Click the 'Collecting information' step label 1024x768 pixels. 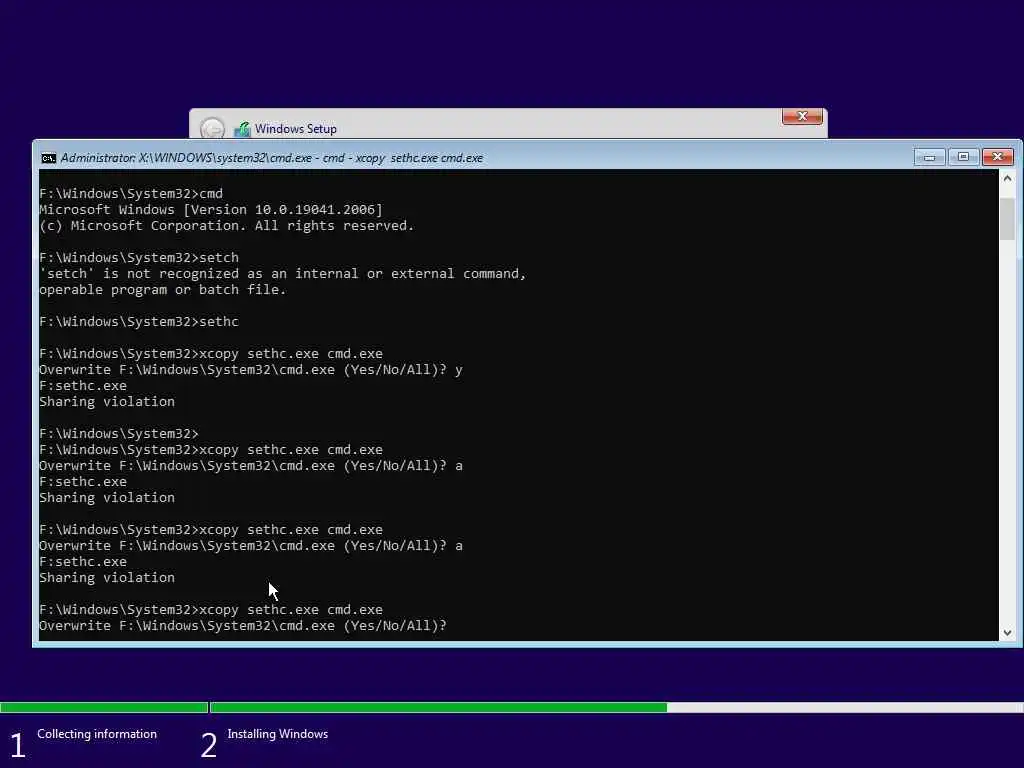click(x=97, y=734)
